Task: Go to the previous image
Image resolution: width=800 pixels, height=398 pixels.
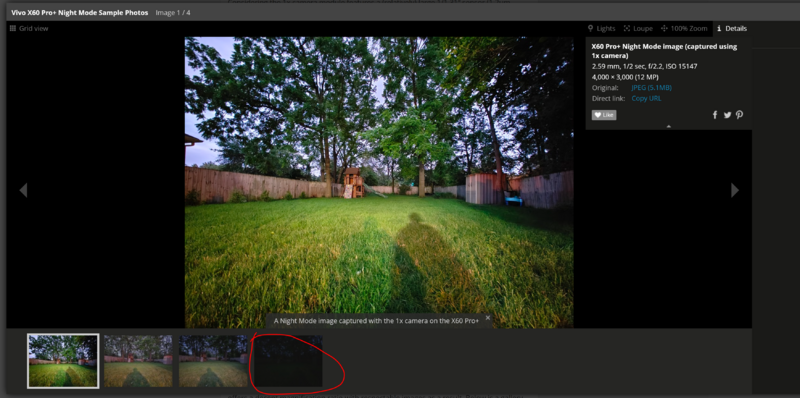Action: point(23,190)
